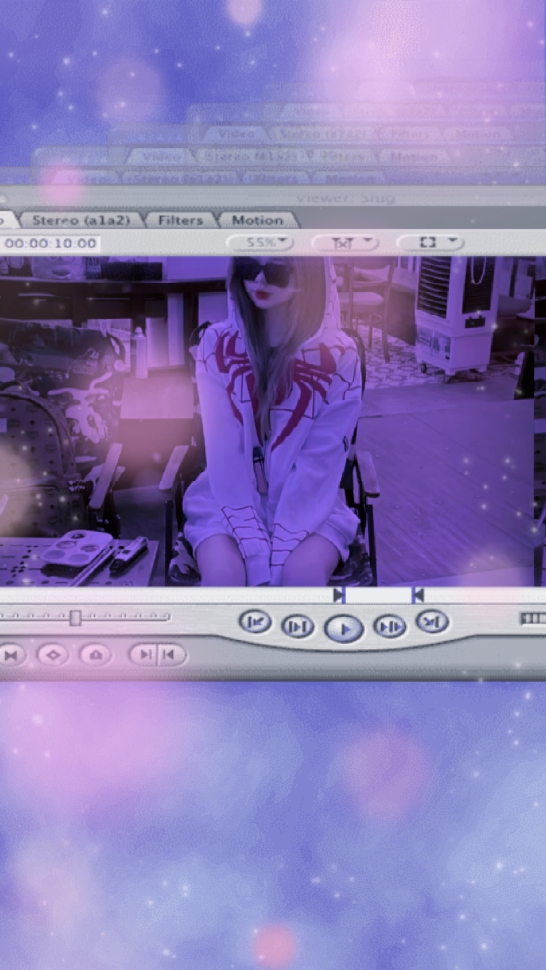Viewport: 546px width, 970px height.
Task: Click the Mark In button
Action: tap(144, 655)
